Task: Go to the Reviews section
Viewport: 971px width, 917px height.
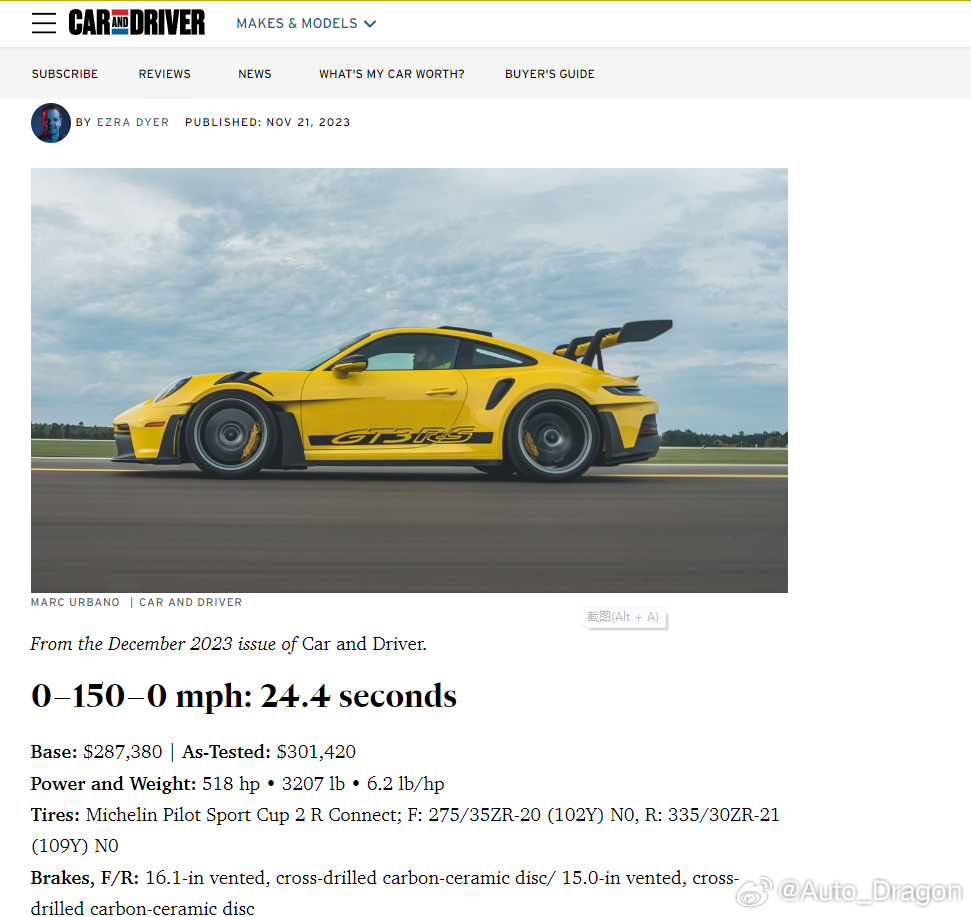Action: pos(165,74)
